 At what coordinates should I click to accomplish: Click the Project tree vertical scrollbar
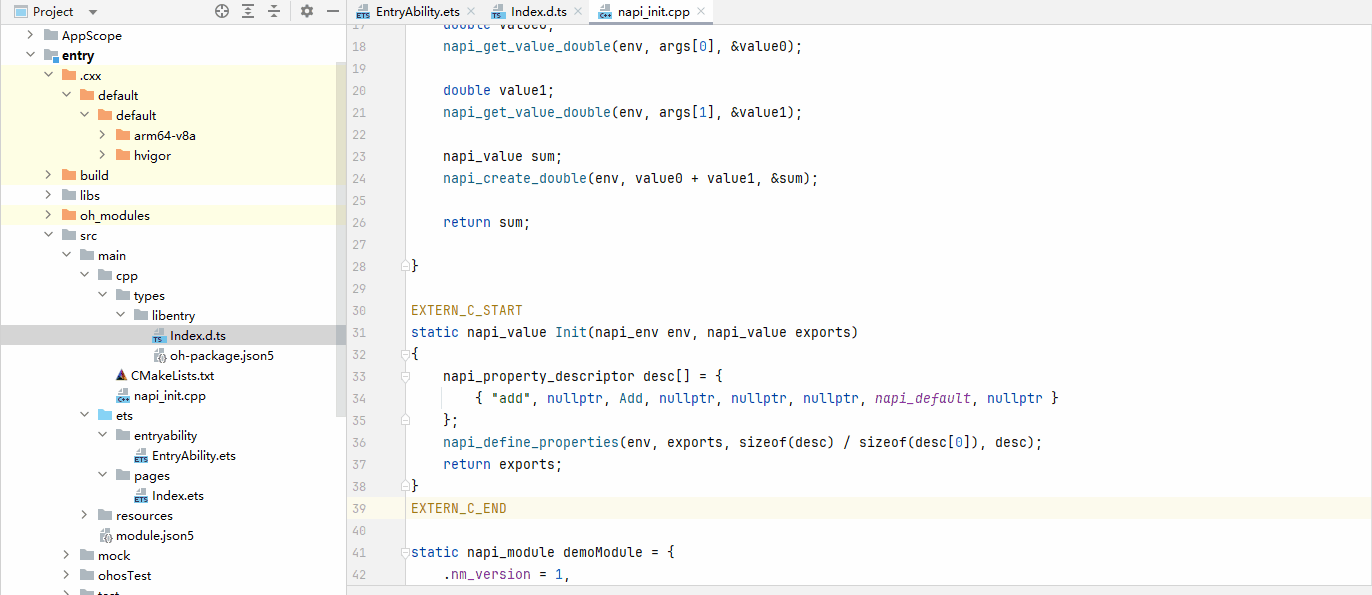341,240
